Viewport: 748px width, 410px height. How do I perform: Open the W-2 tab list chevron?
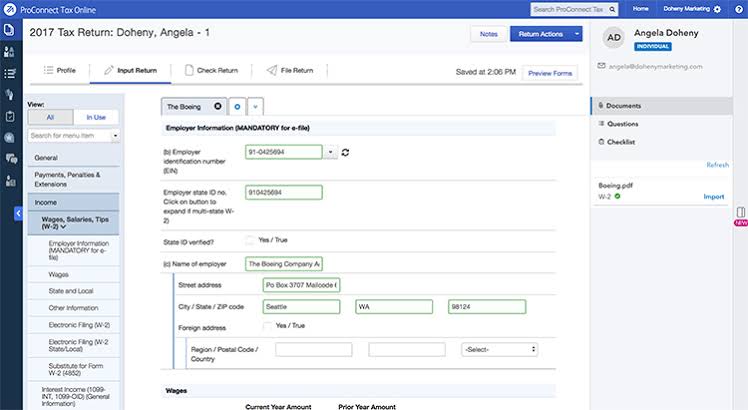point(255,106)
